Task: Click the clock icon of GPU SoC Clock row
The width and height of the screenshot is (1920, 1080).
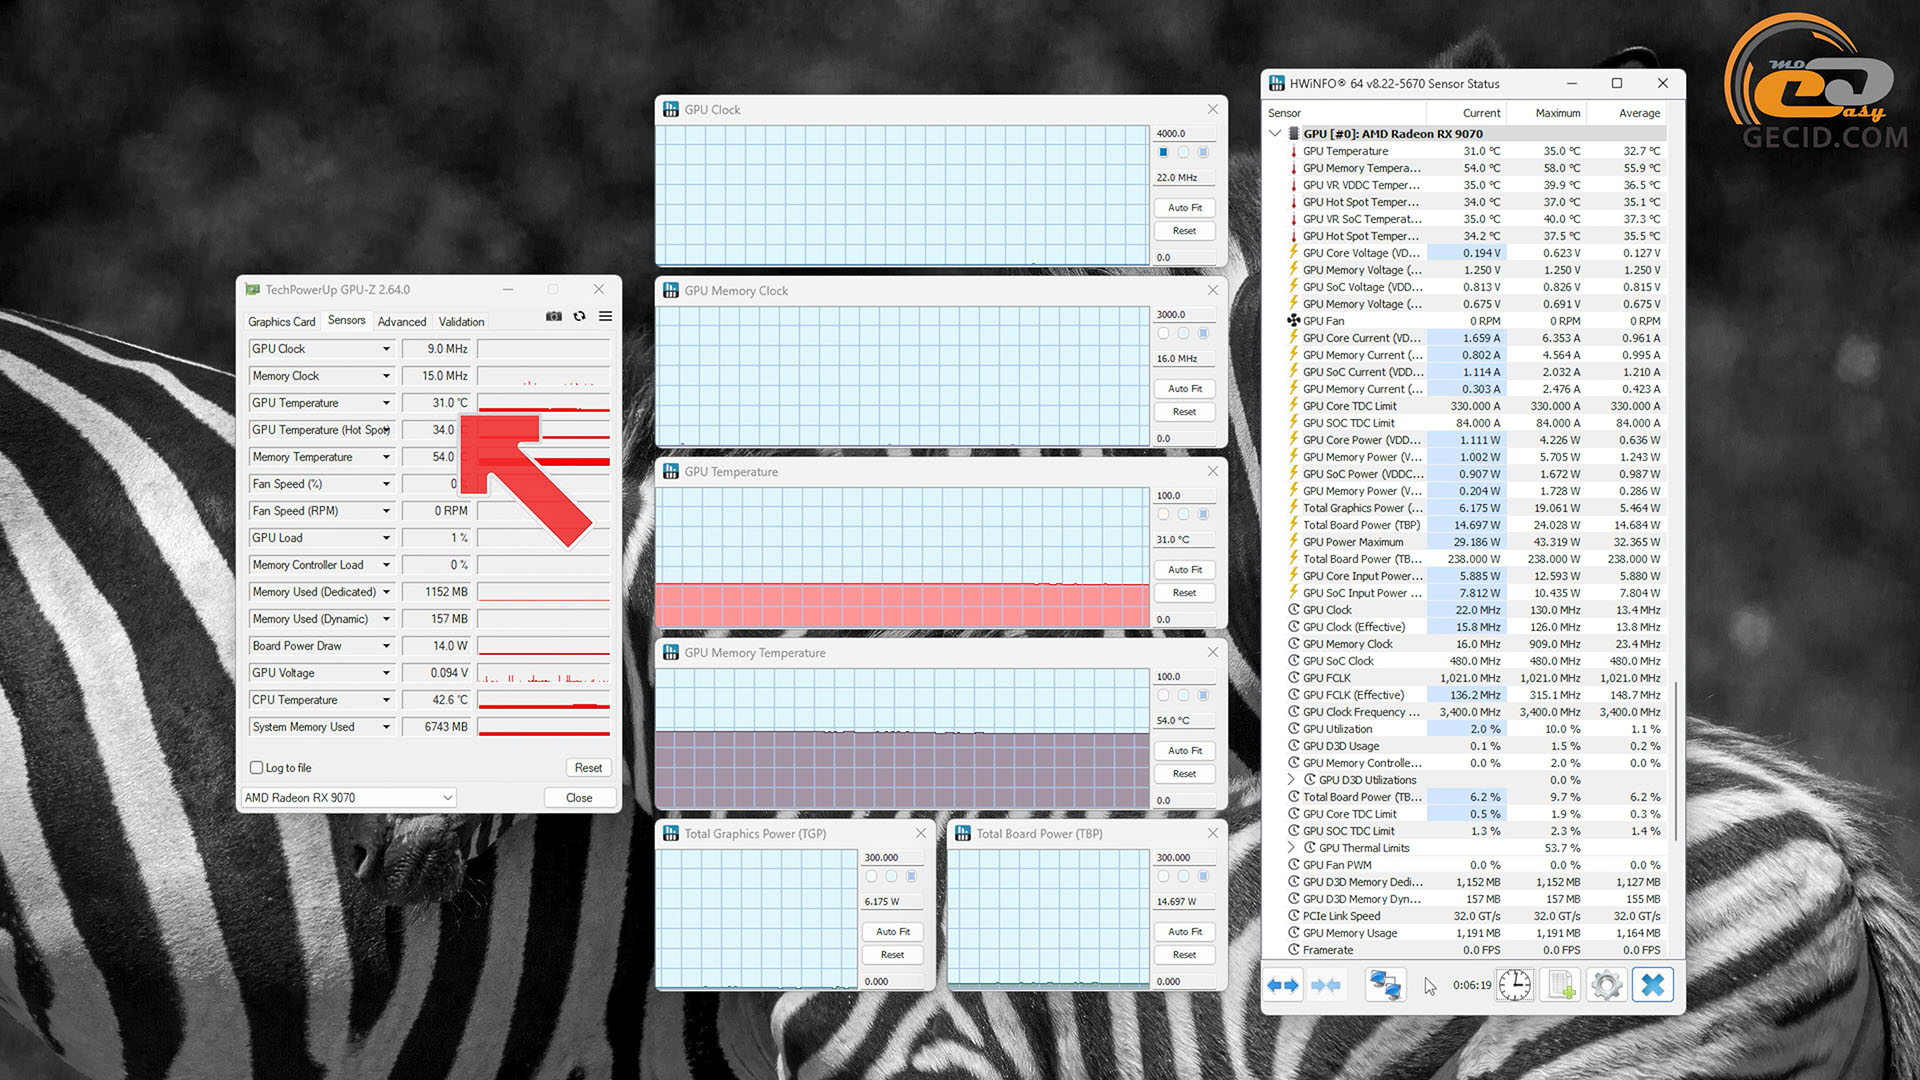Action: (1293, 661)
